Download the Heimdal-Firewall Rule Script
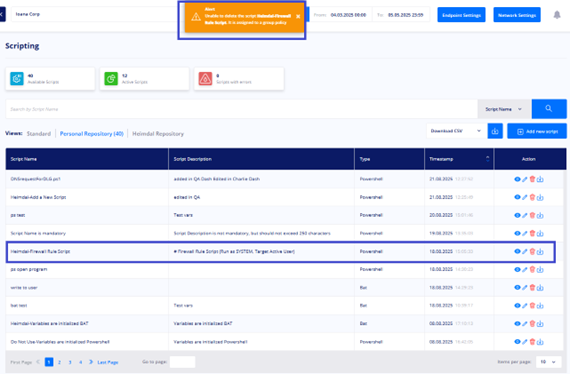Screen dimensions: 570x374 pyautogui.click(x=540, y=252)
